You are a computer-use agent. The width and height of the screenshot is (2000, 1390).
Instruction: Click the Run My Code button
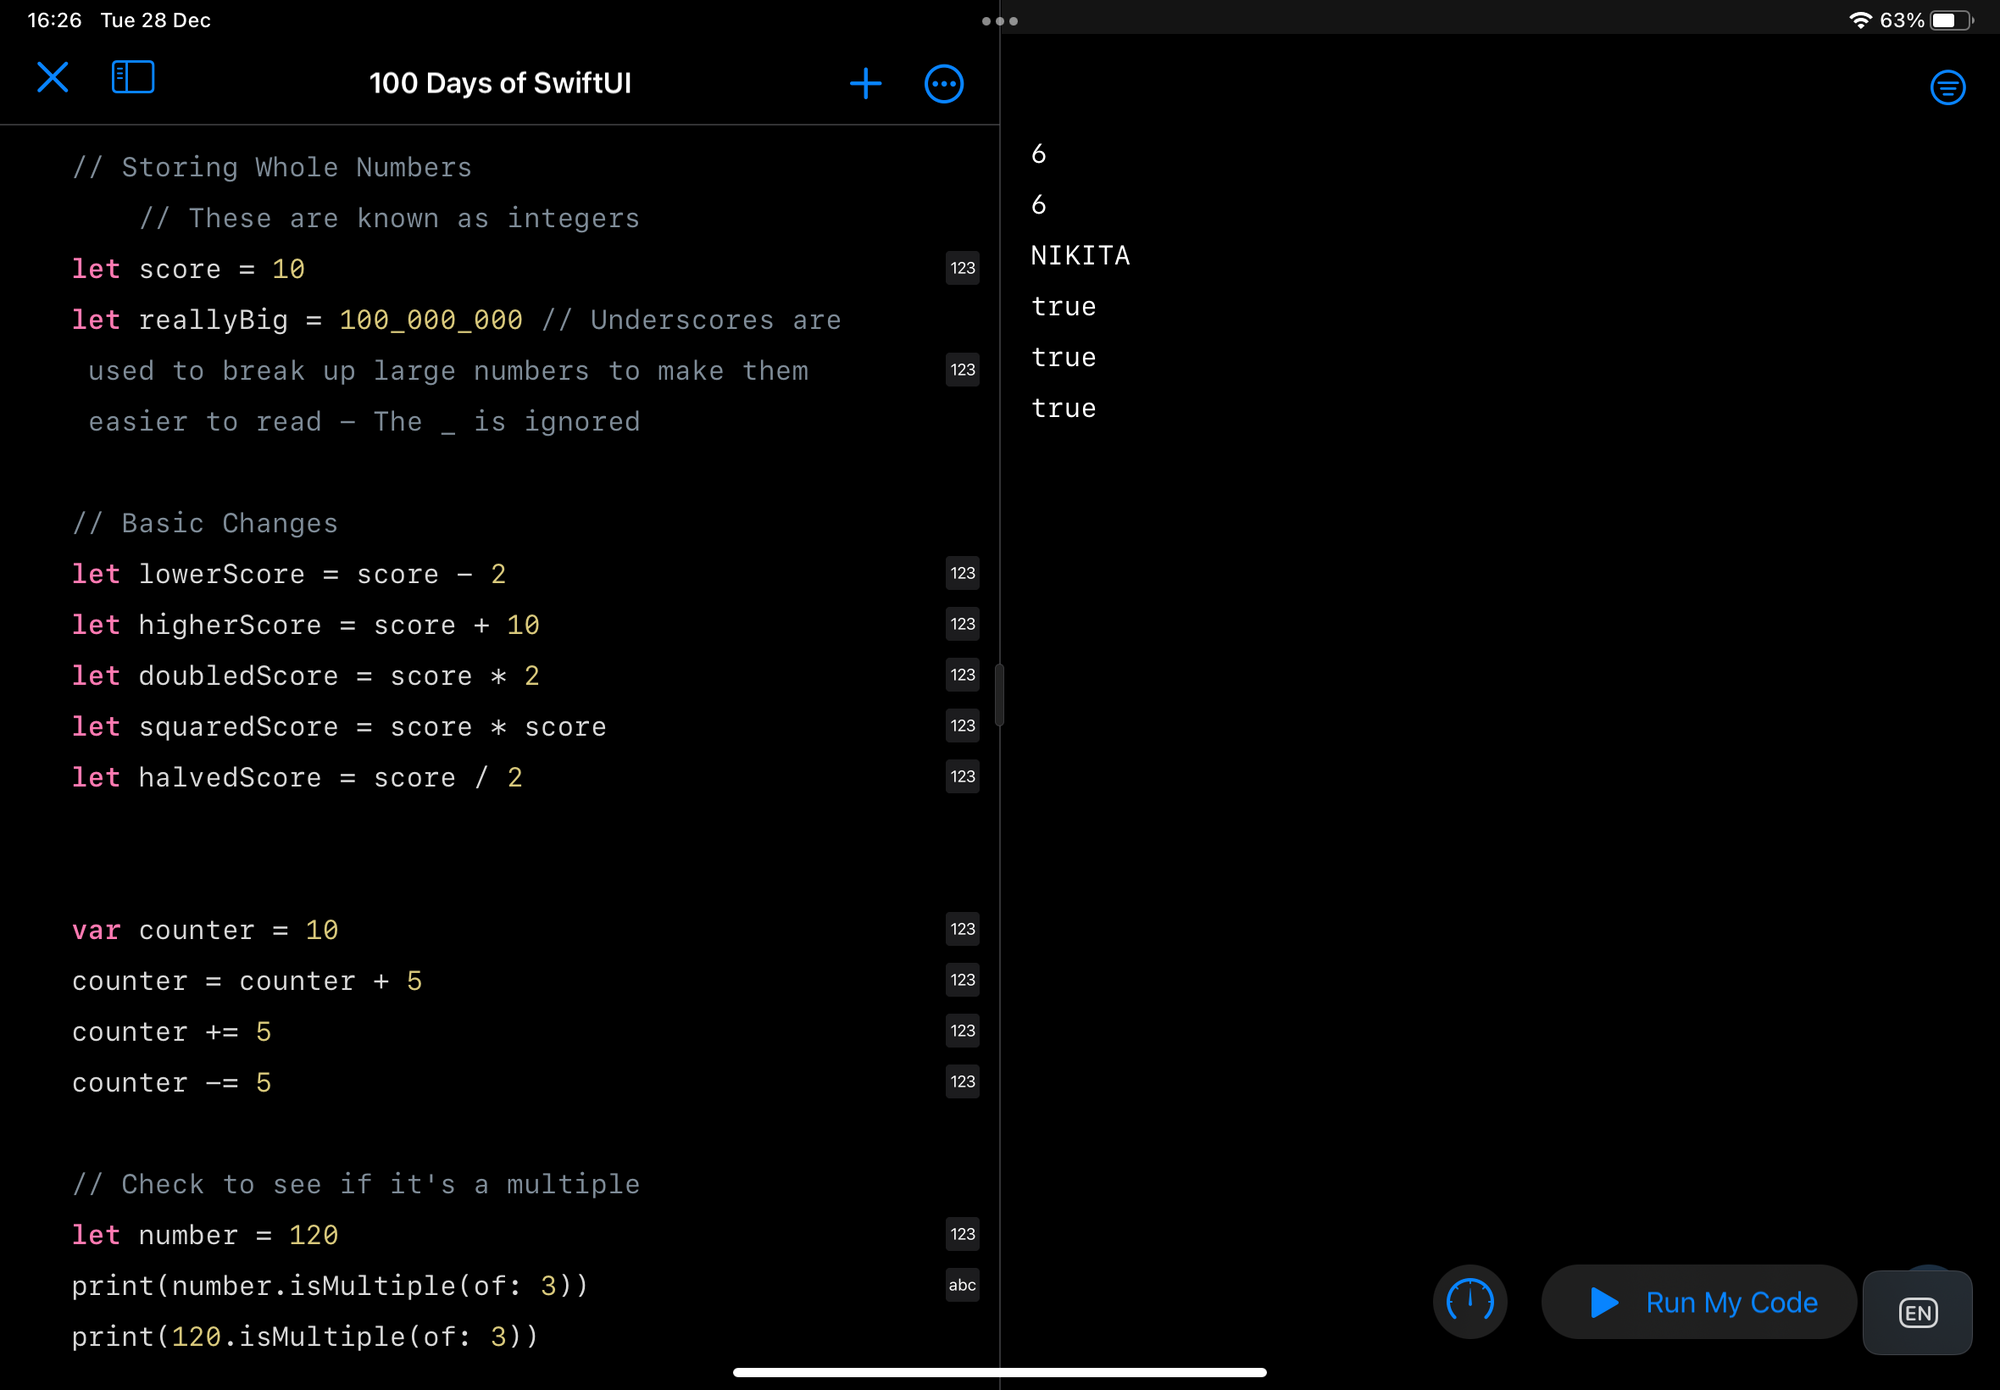(1699, 1302)
